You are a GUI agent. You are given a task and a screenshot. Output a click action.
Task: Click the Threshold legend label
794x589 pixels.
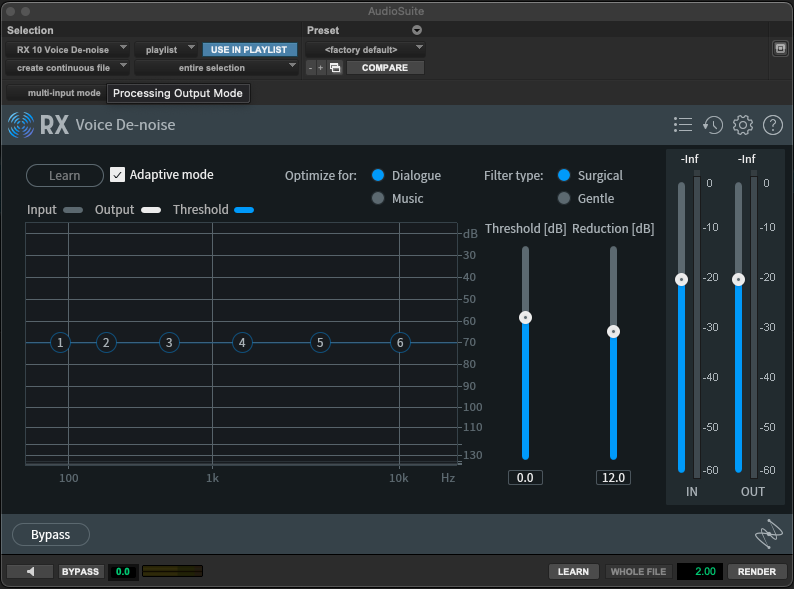pyautogui.click(x=201, y=210)
